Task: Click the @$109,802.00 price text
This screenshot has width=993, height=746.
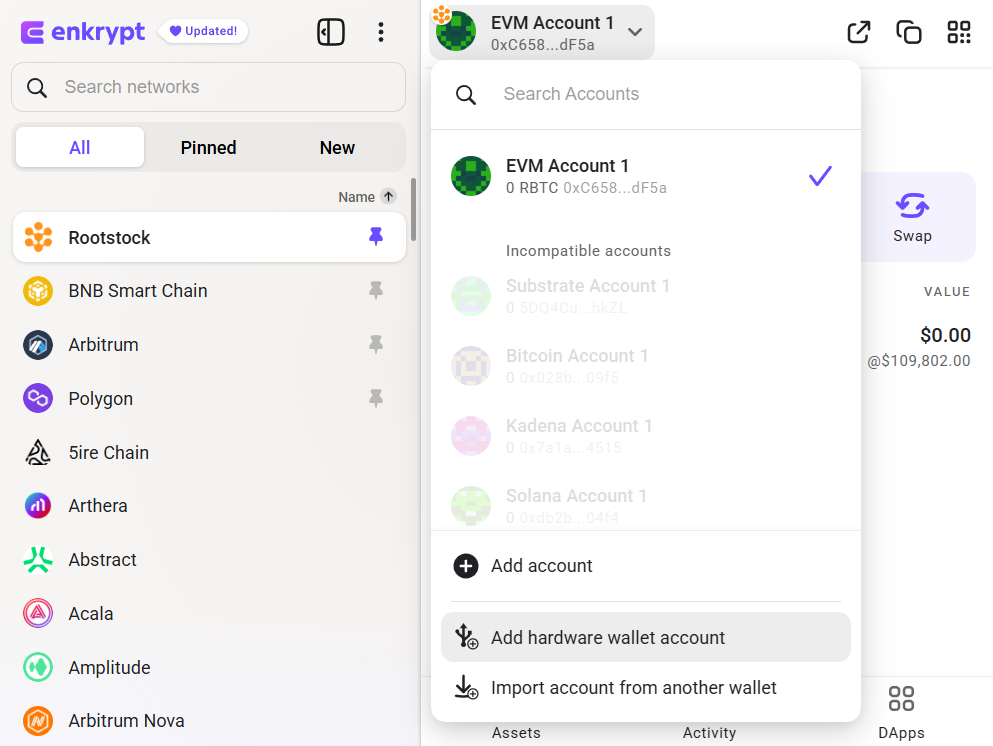Action: [918, 360]
